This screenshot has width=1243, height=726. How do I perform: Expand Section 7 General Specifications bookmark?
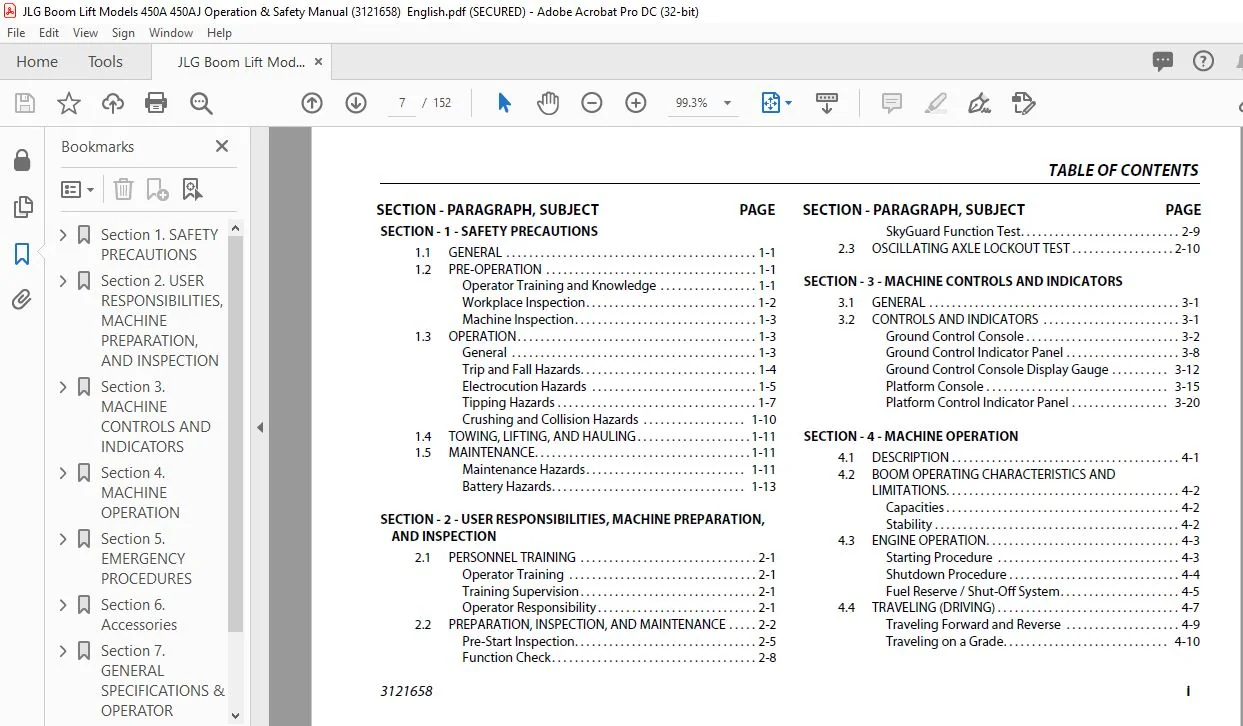pyautogui.click(x=64, y=651)
